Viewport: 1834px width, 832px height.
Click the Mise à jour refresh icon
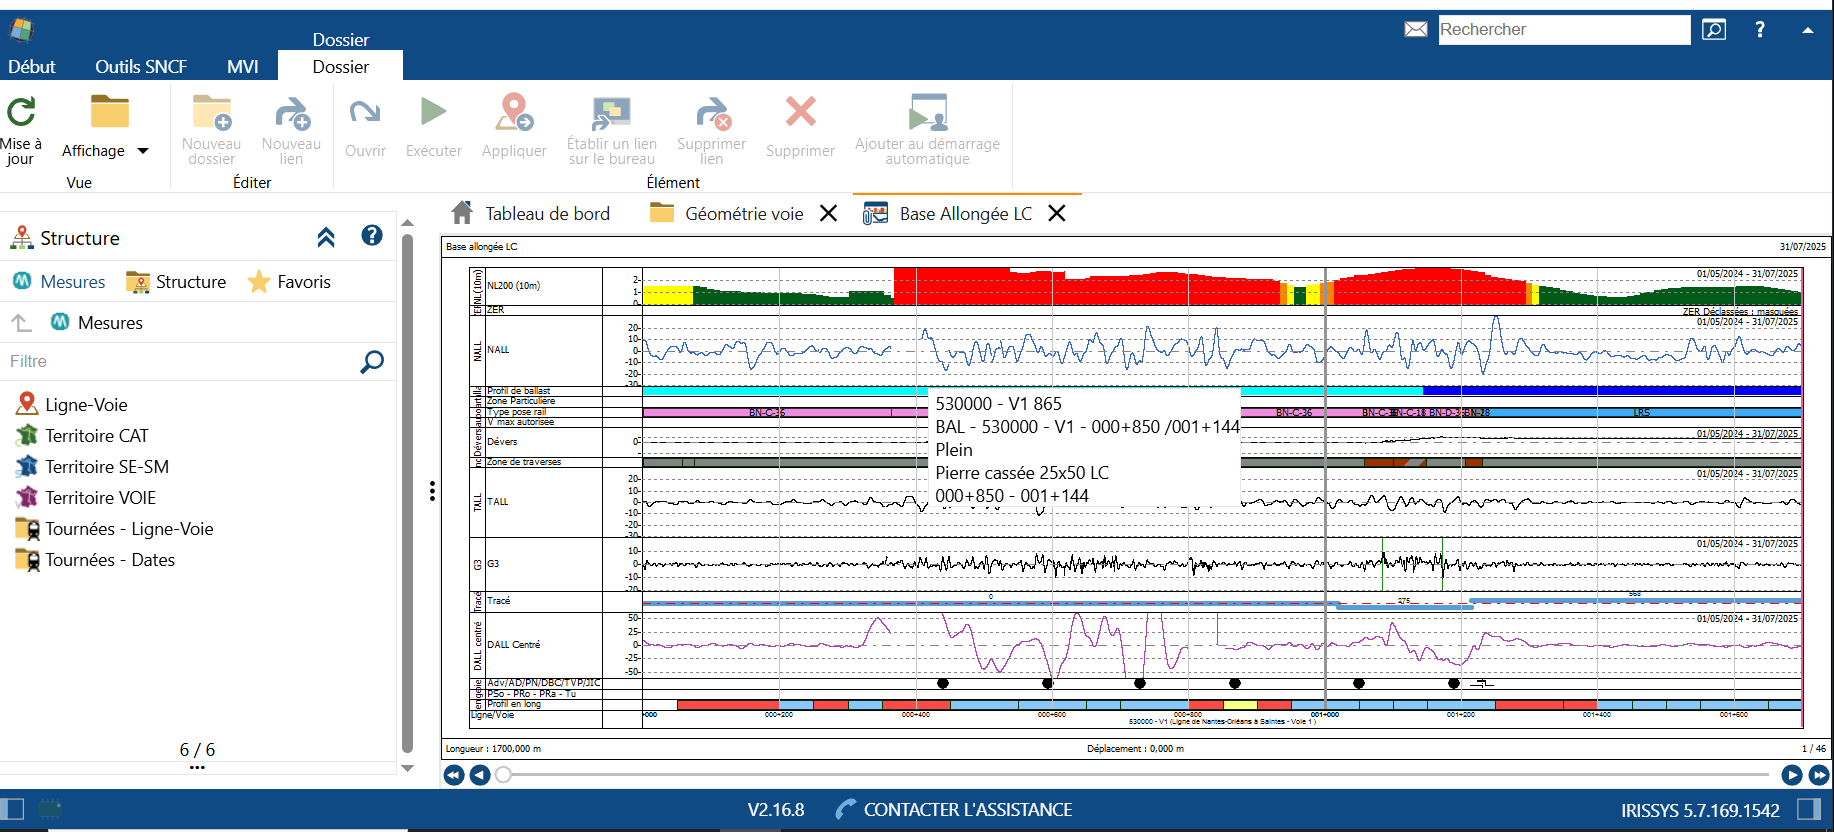(21, 112)
